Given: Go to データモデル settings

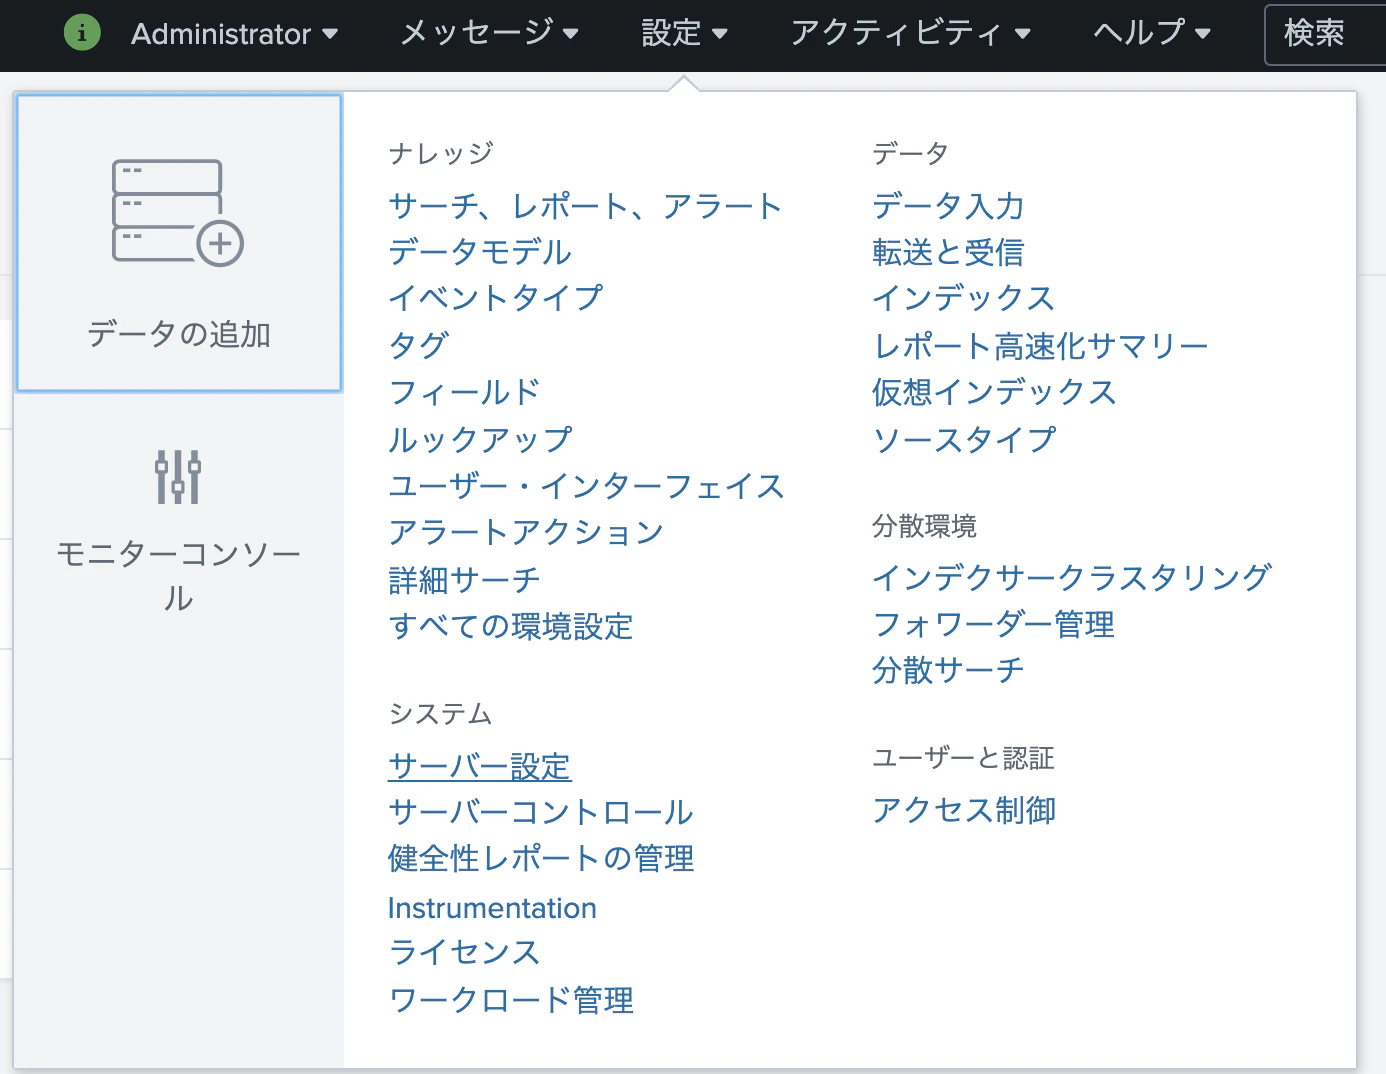Looking at the screenshot, I should [480, 252].
